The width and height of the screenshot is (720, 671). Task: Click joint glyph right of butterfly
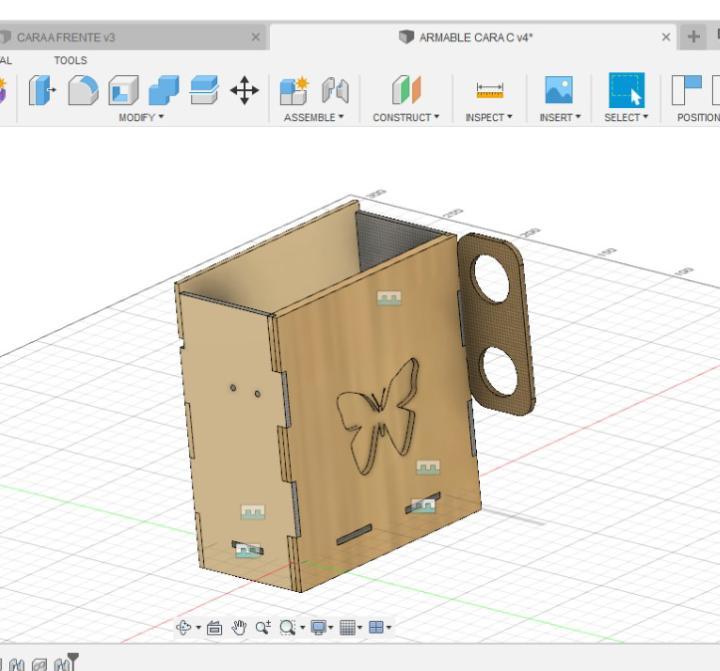click(x=428, y=467)
